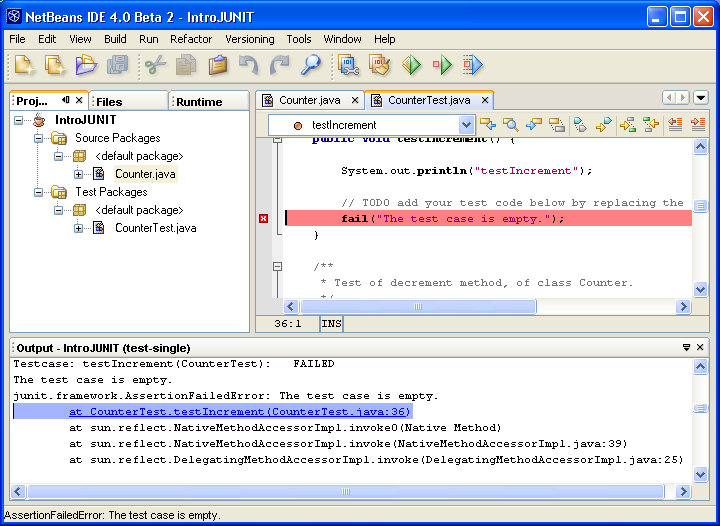720x526 pixels.
Task: Click the Find magnifying glass toolbar icon
Action: tap(310, 64)
